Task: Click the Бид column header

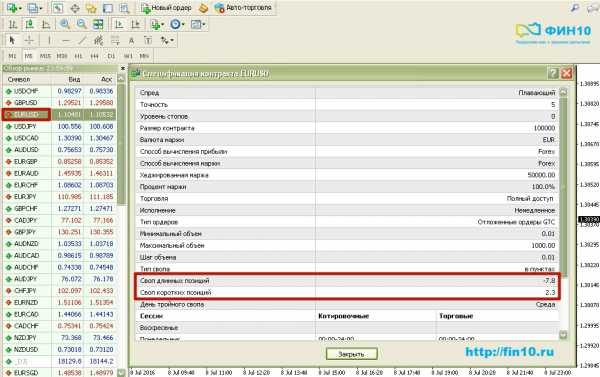Action: 67,79
